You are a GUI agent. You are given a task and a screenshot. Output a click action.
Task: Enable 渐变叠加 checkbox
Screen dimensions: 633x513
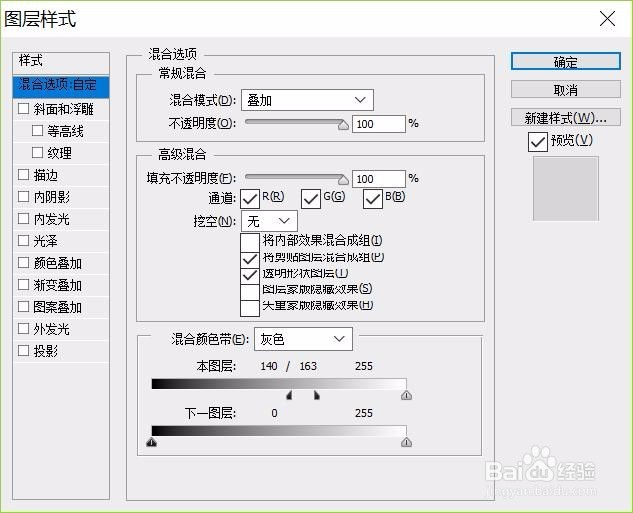[23, 284]
